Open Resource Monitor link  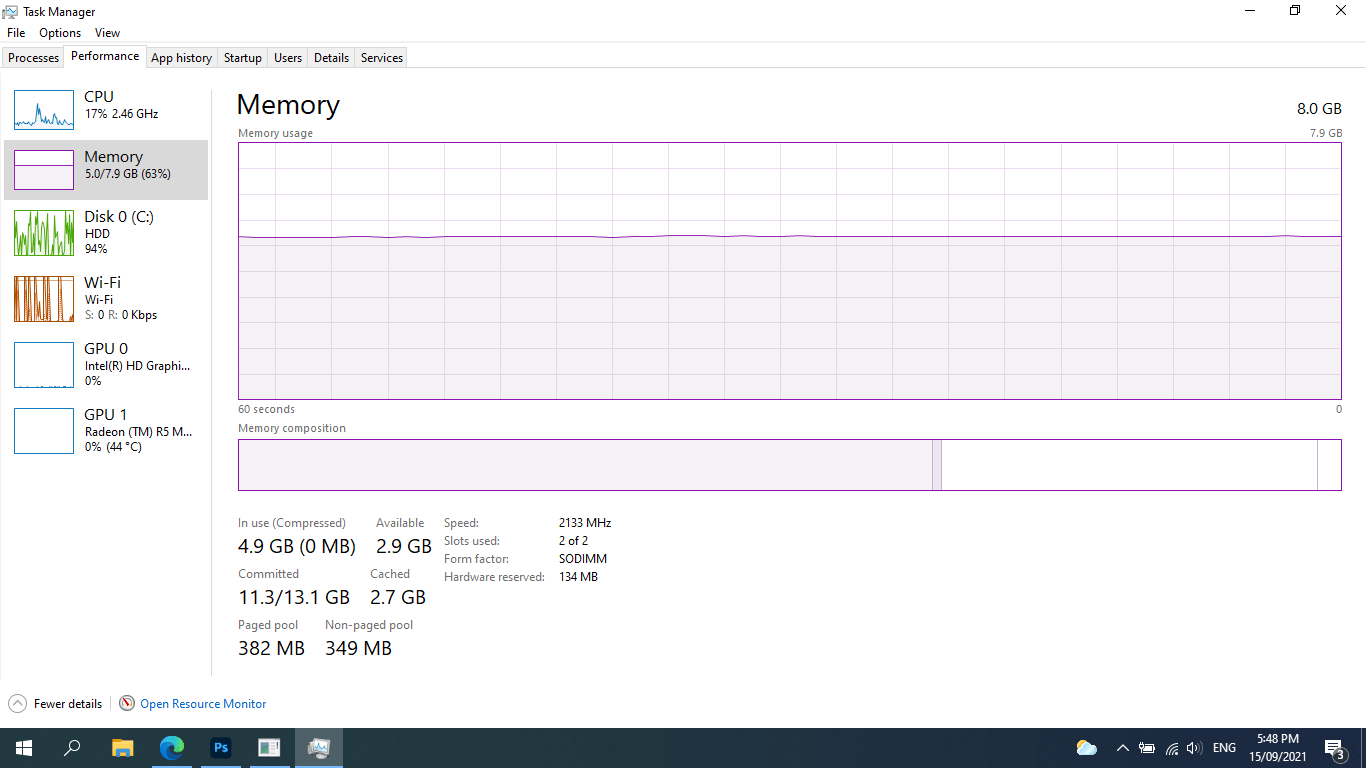(x=203, y=704)
